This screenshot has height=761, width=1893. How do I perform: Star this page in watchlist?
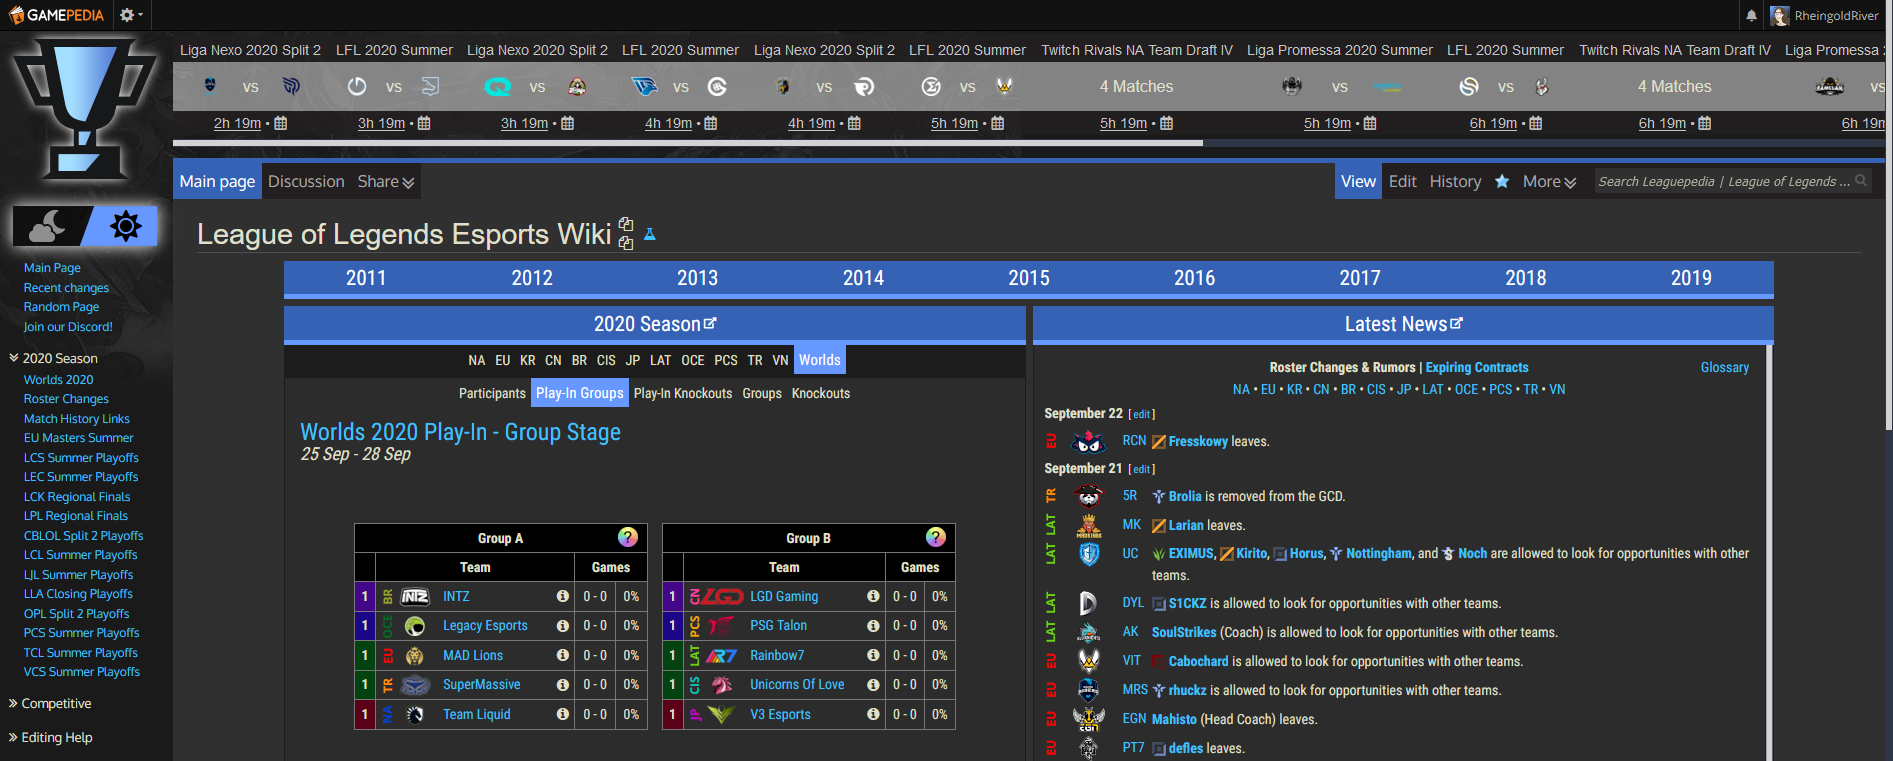(x=1502, y=181)
